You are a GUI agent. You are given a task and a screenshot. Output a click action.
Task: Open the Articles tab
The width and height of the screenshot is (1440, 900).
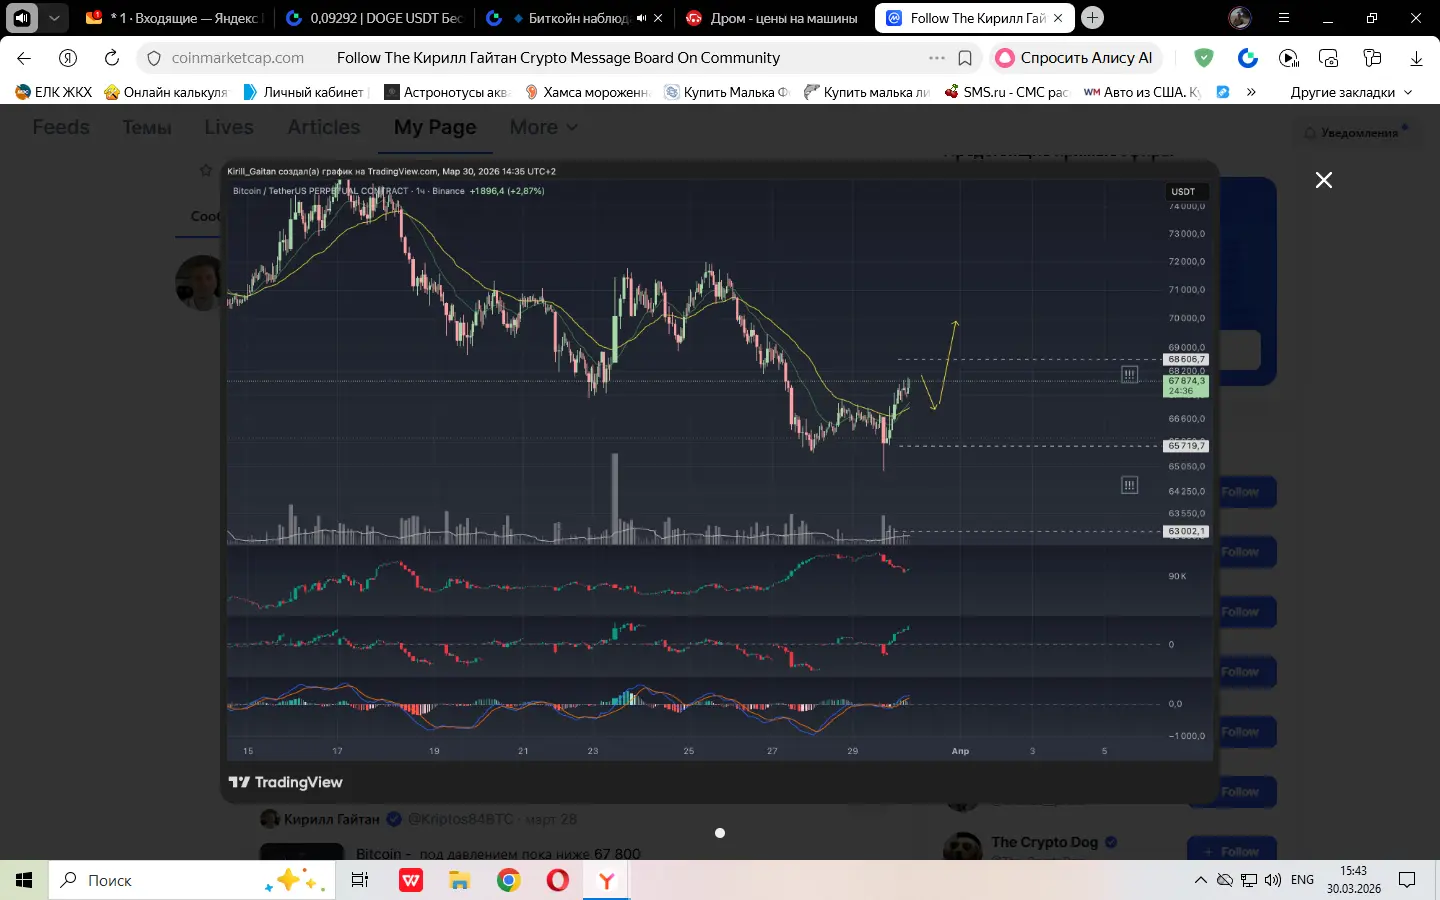(324, 127)
